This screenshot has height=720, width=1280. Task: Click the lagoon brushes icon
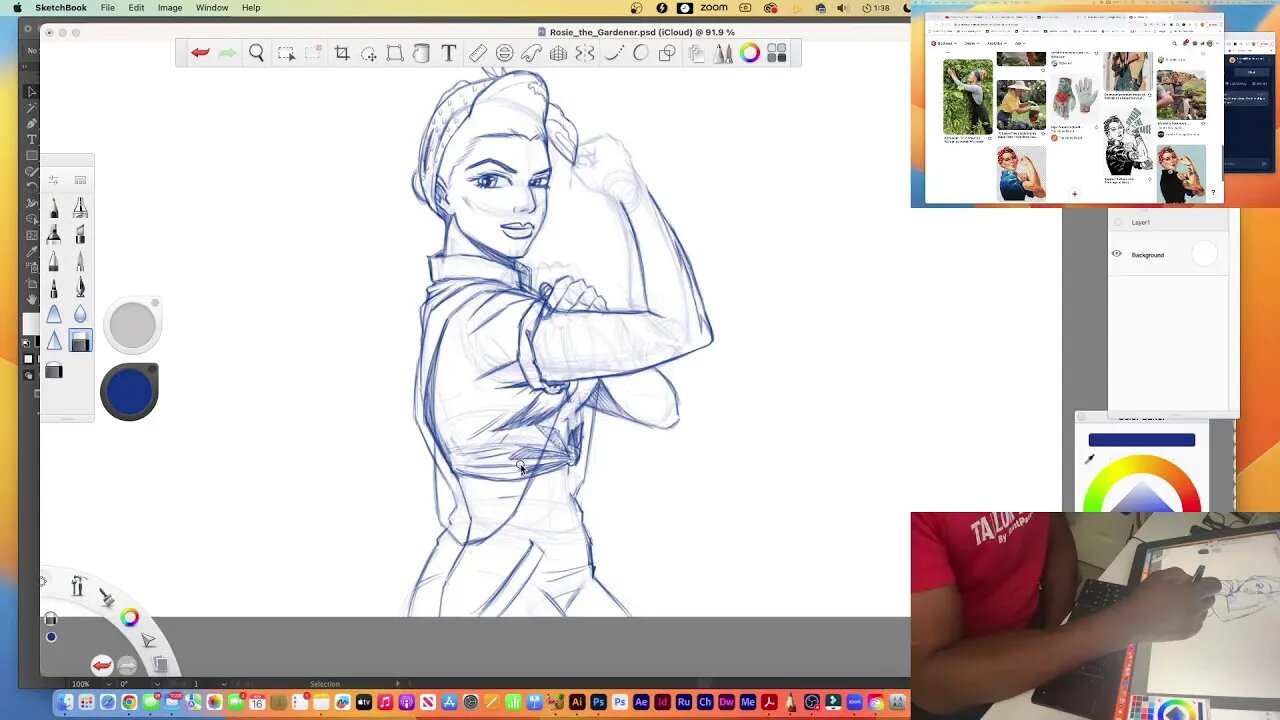click(x=106, y=596)
